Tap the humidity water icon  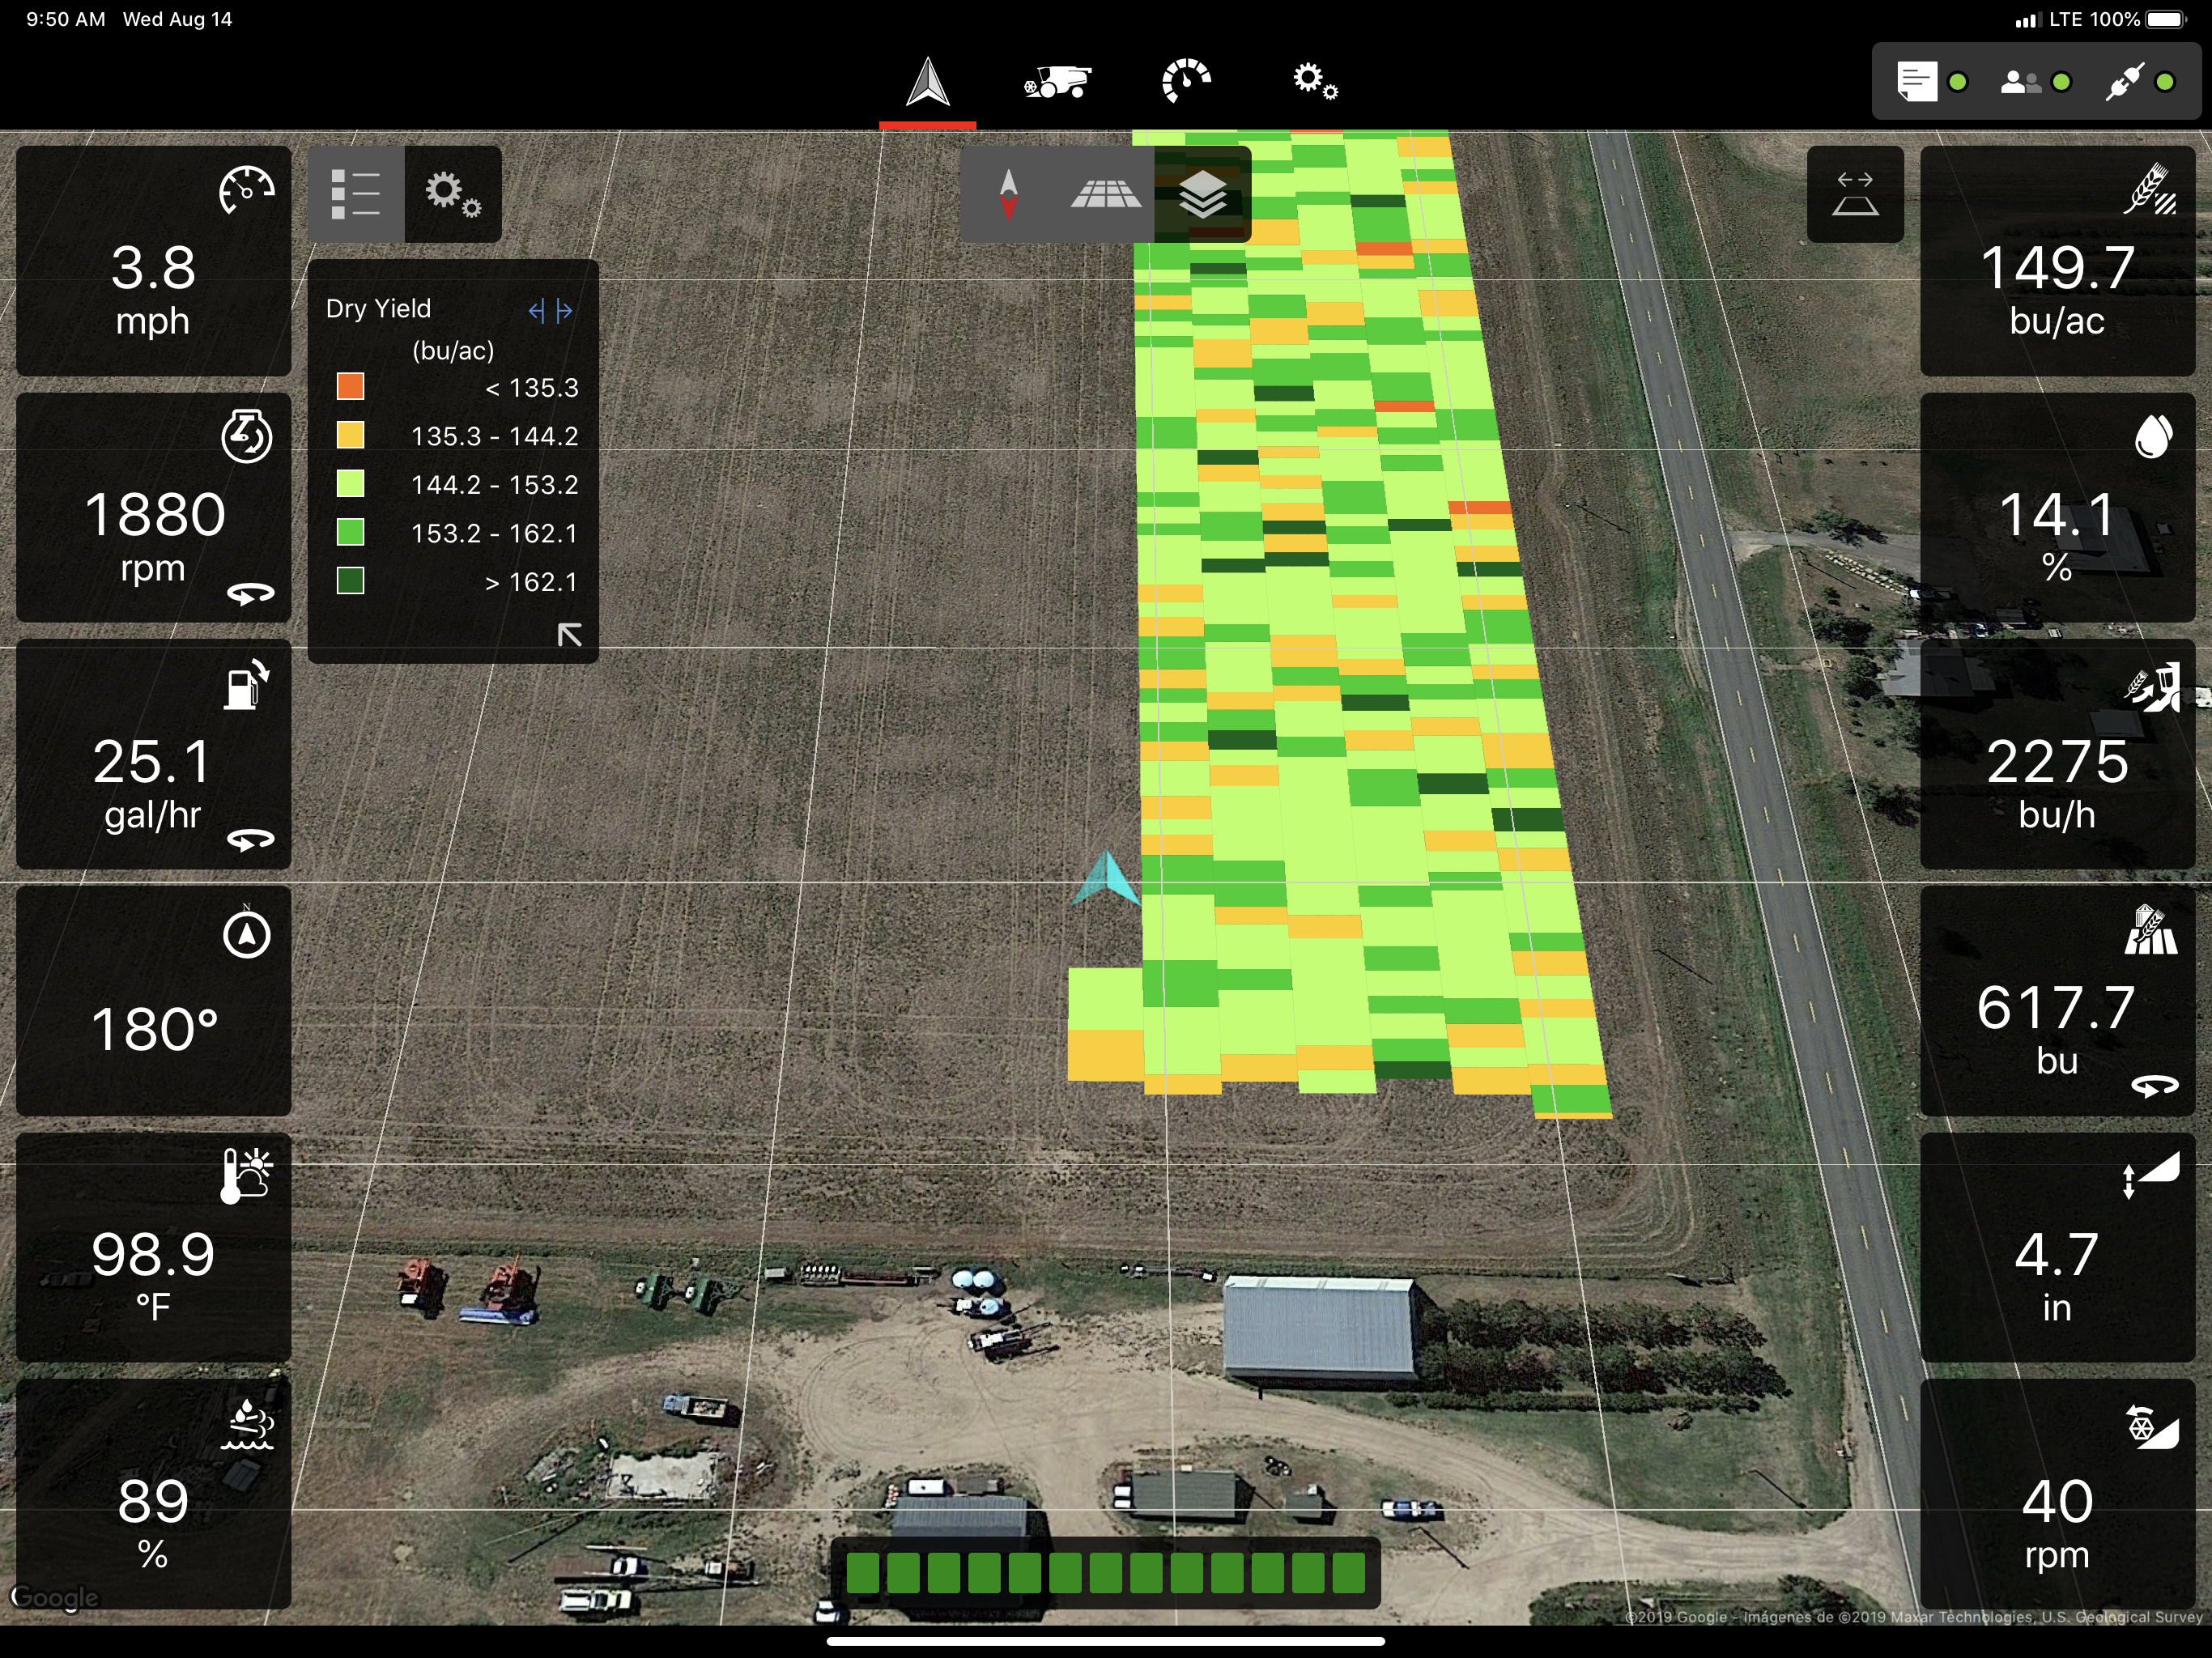click(x=246, y=1425)
